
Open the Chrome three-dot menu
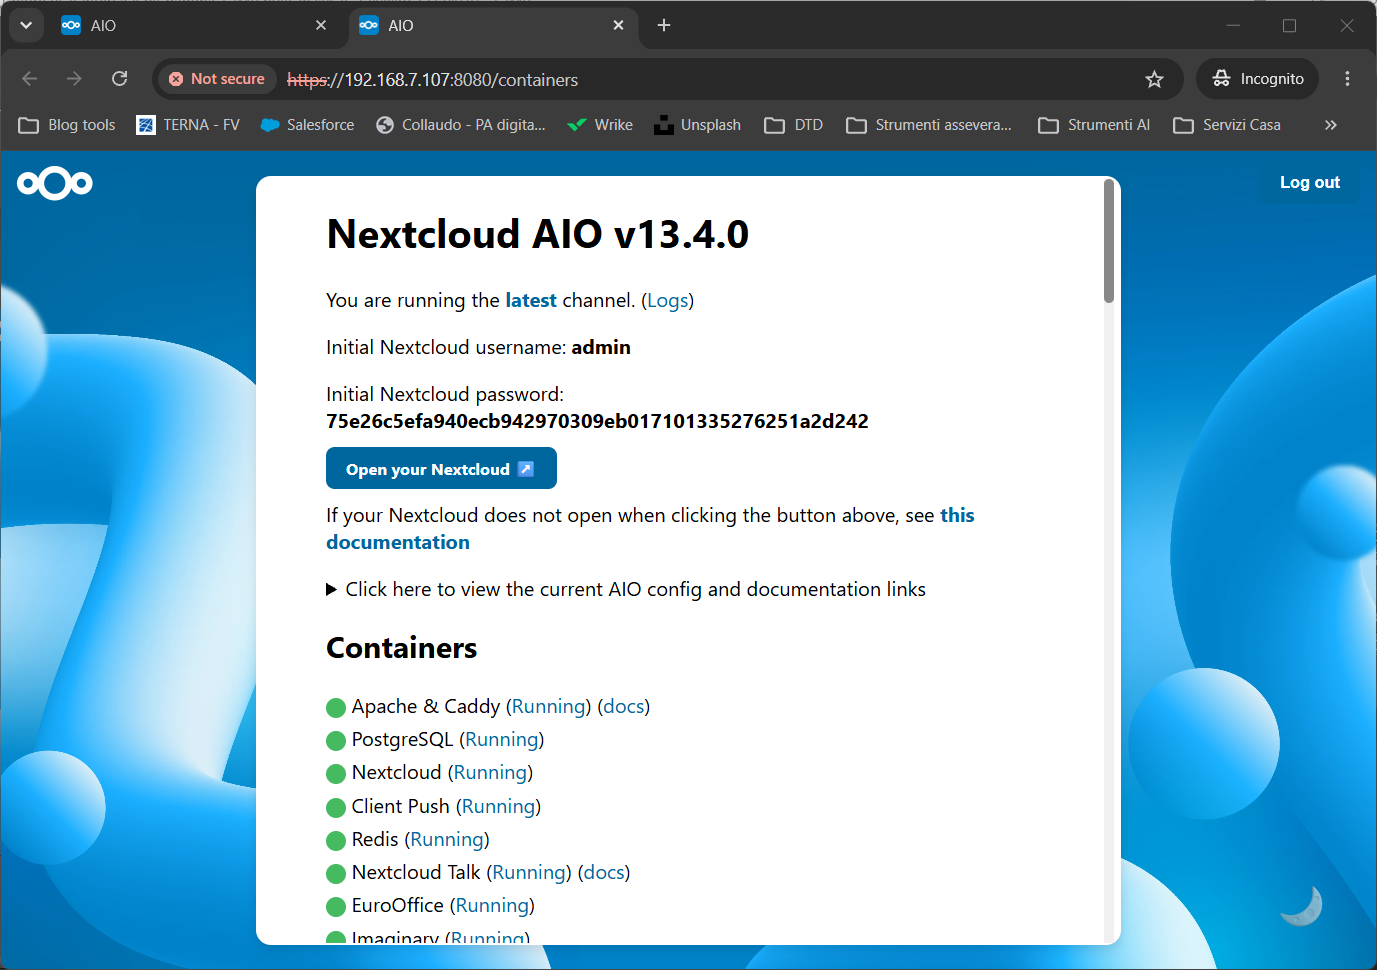[x=1347, y=79]
